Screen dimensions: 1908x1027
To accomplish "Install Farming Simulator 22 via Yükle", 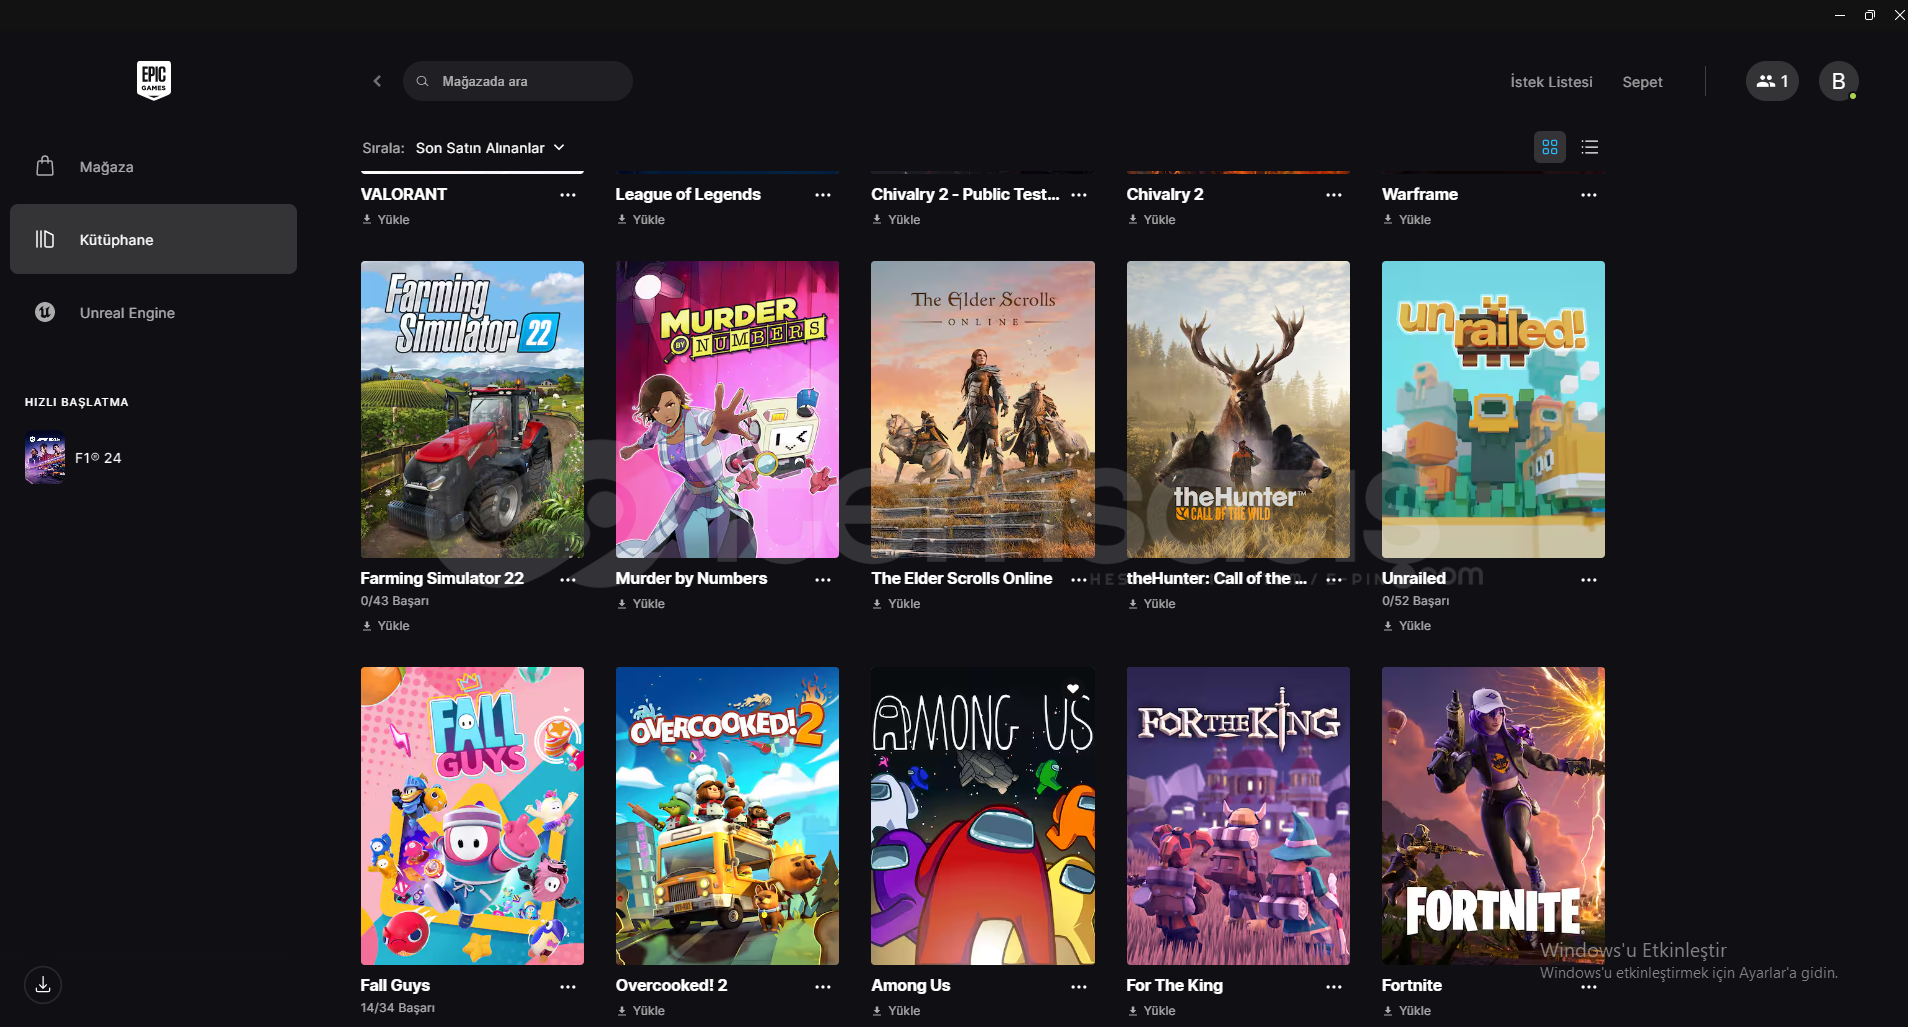I will click(386, 626).
